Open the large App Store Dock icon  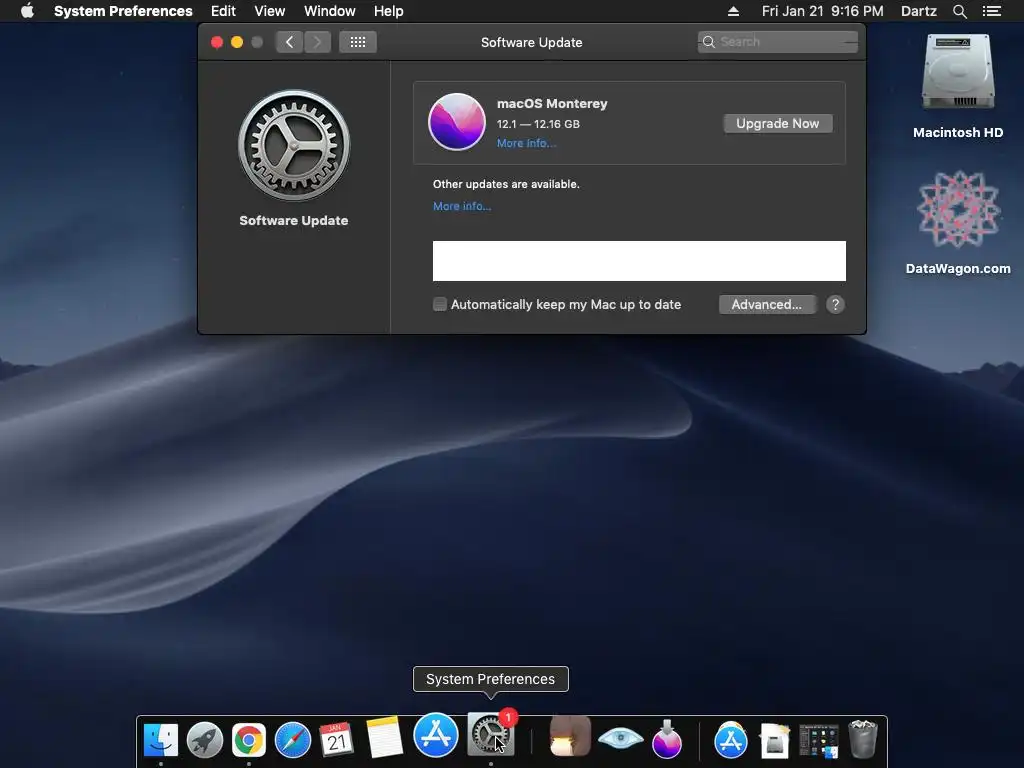[x=436, y=735]
